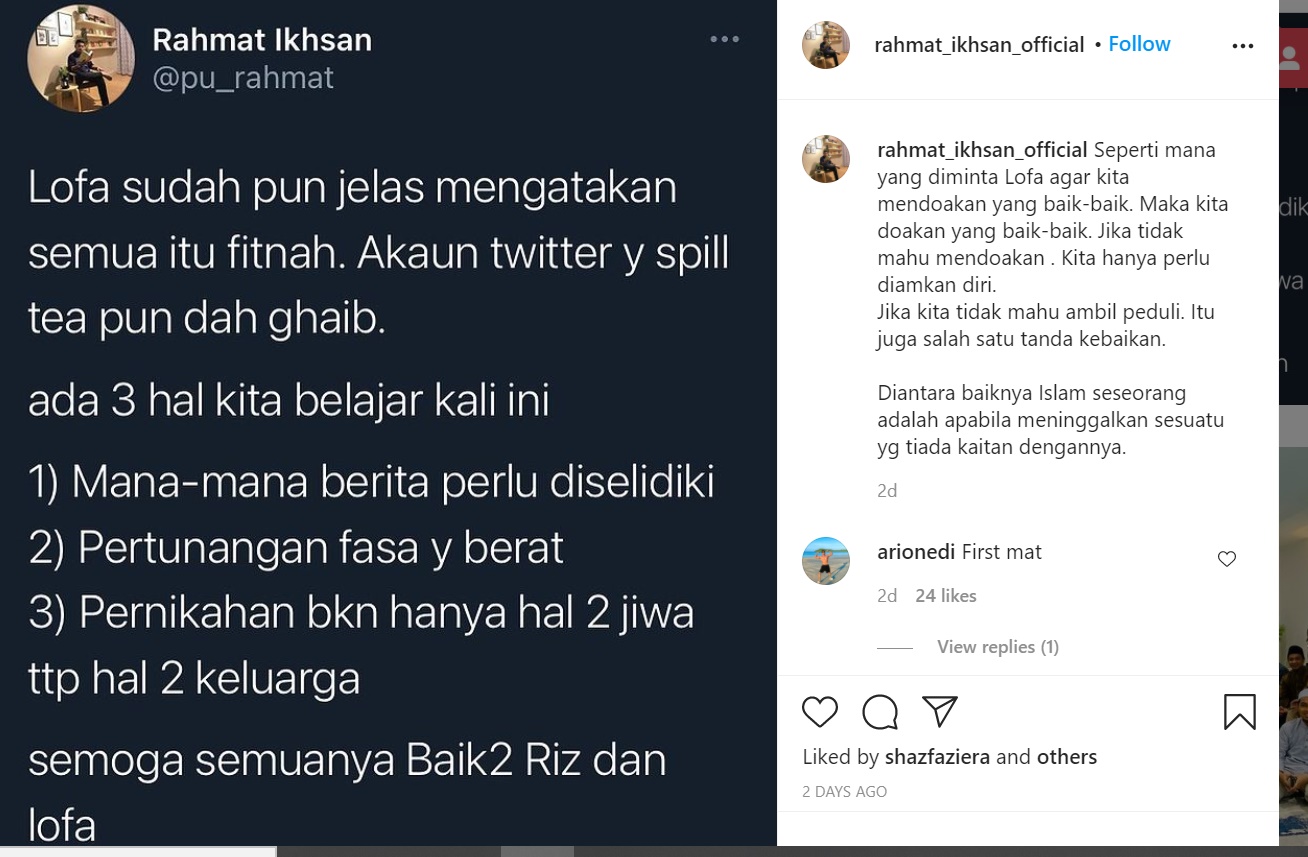The image size is (1308, 857).
Task: Like the post with the heart icon
Action: [x=820, y=712]
